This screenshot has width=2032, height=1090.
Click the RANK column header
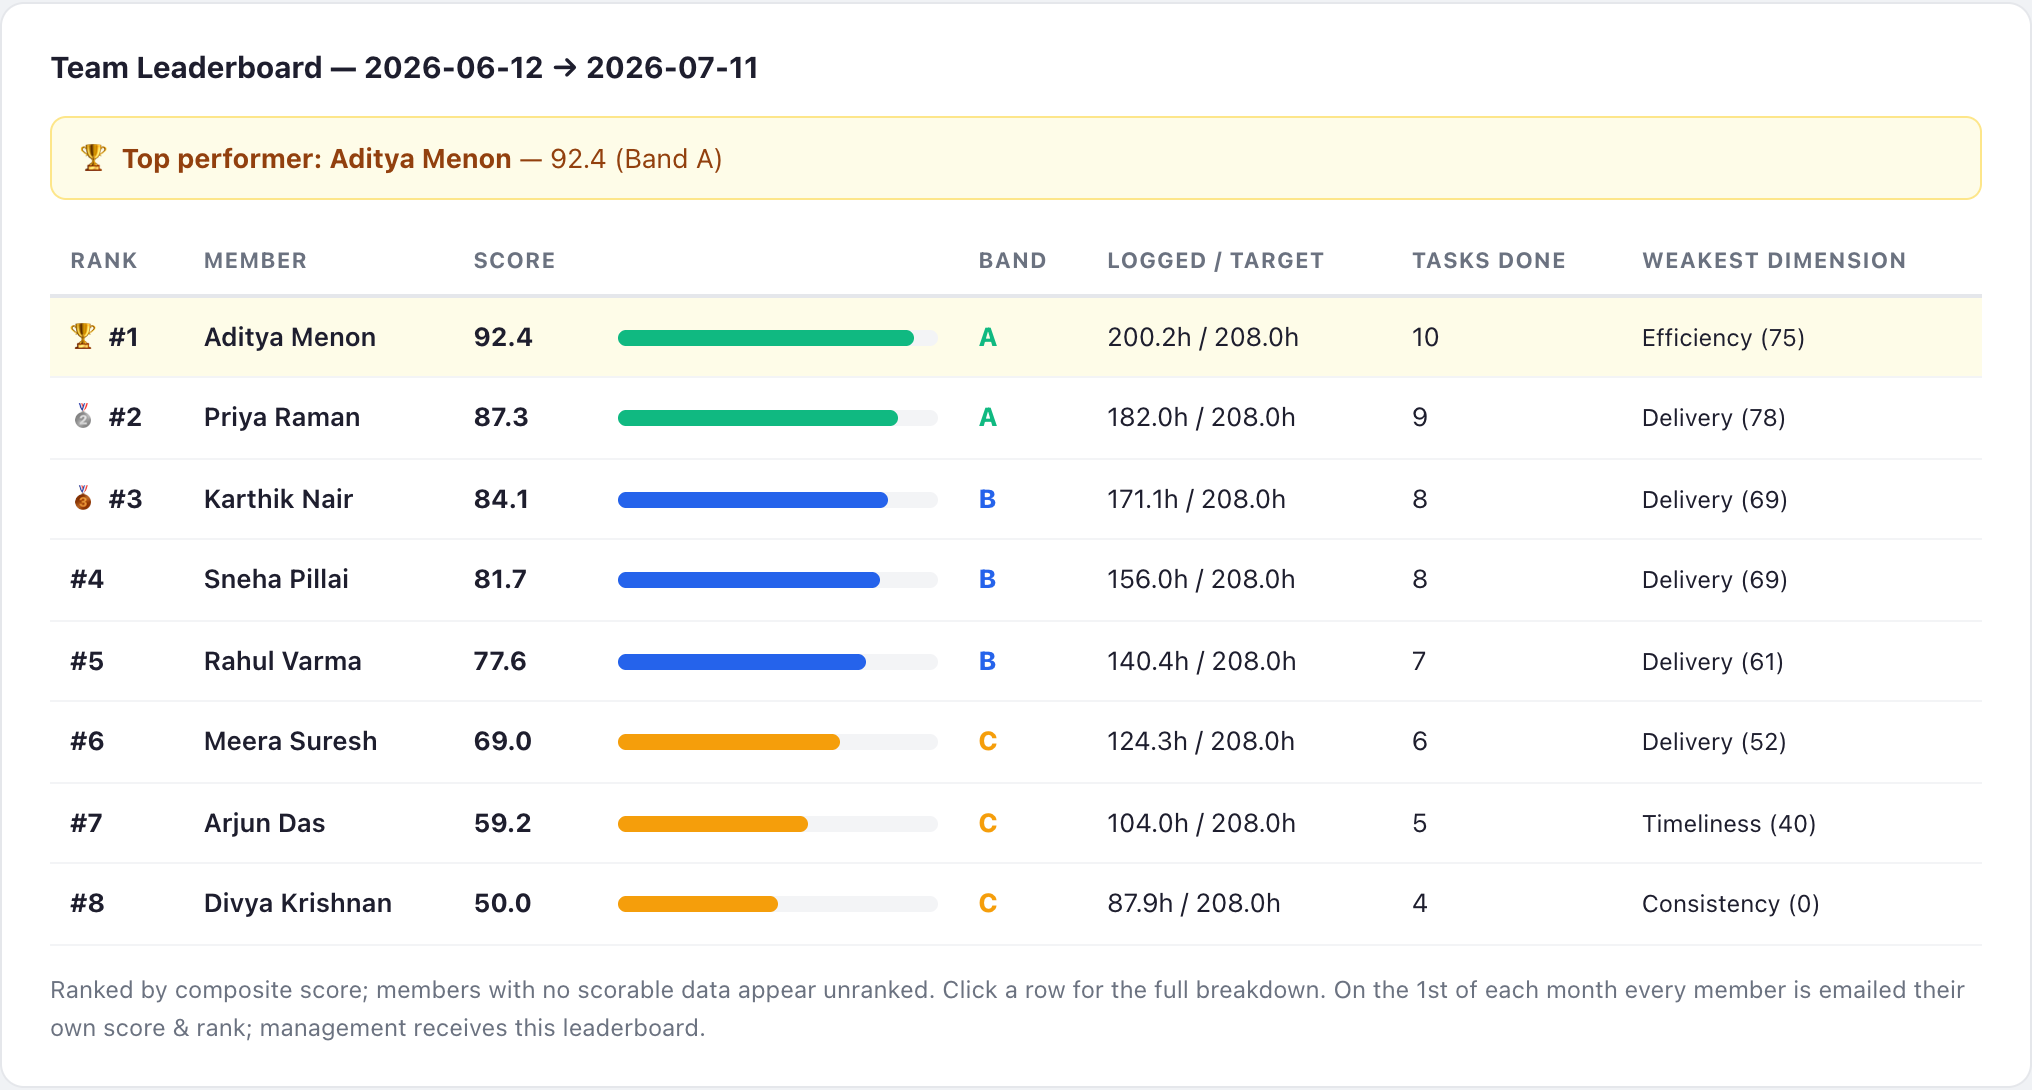[x=104, y=260]
